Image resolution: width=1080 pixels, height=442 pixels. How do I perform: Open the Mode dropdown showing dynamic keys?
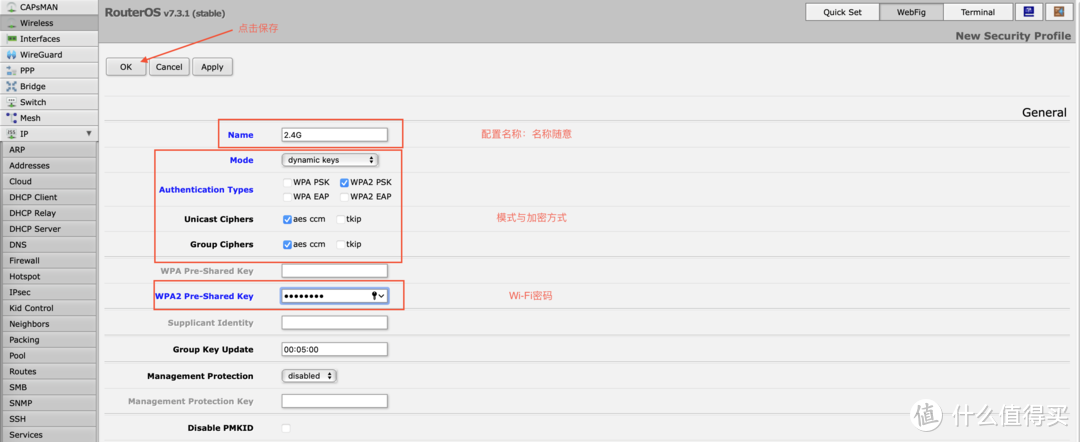click(329, 160)
